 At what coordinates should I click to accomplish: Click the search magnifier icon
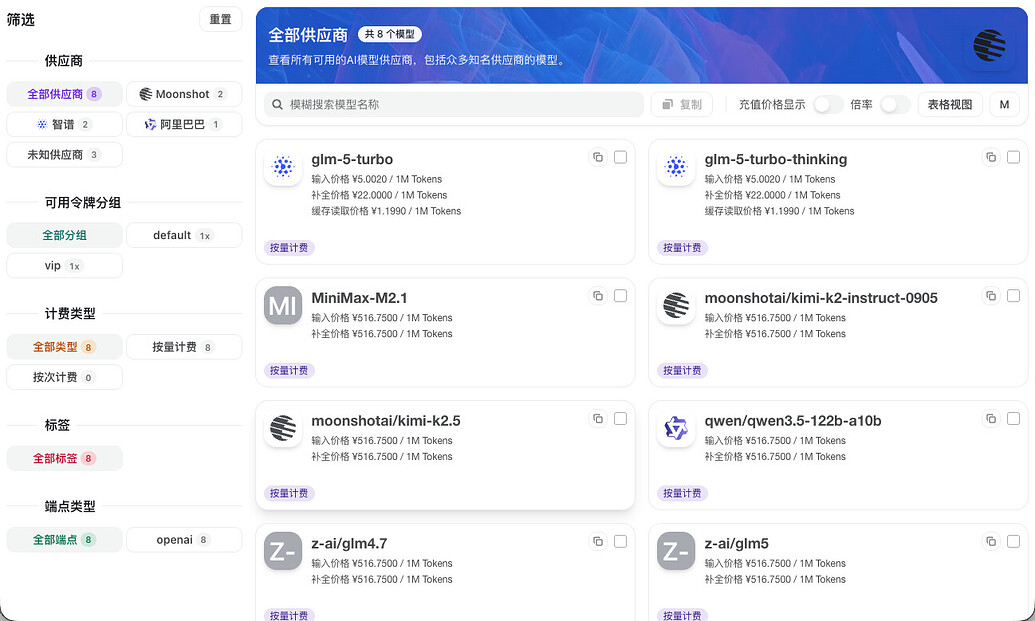(x=278, y=104)
